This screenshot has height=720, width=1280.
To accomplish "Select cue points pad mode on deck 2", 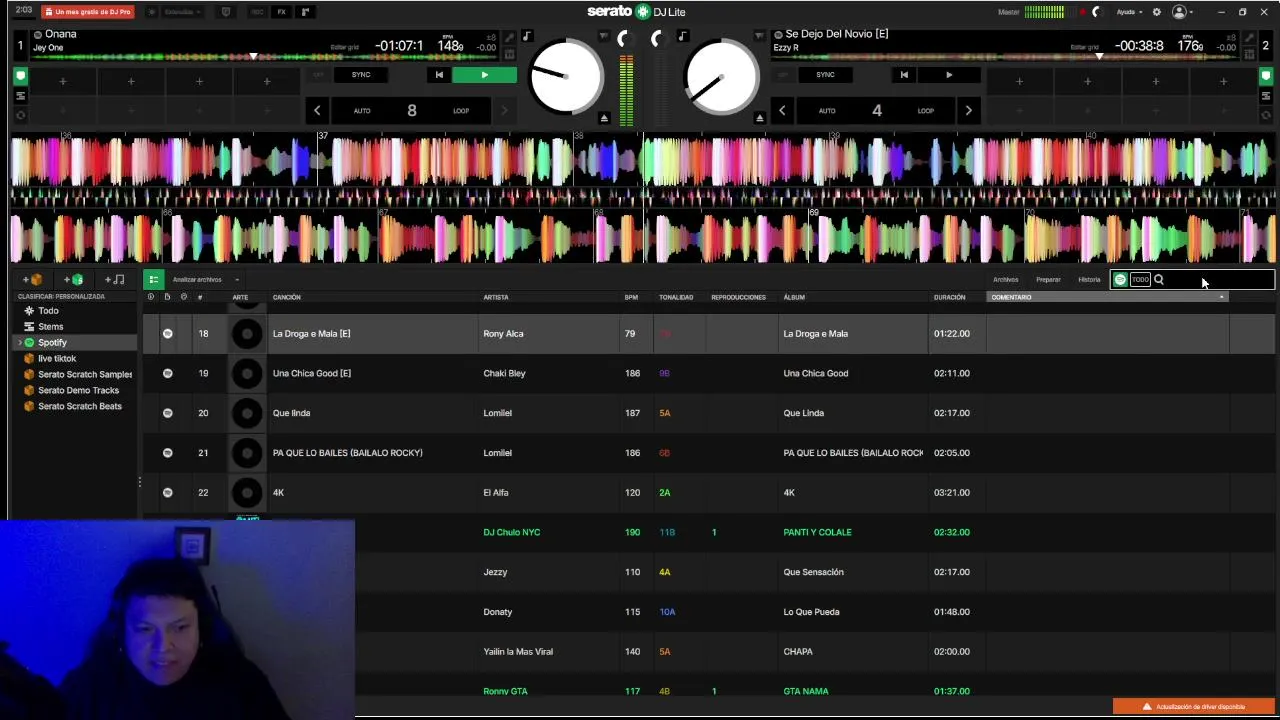I will [x=1265, y=76].
